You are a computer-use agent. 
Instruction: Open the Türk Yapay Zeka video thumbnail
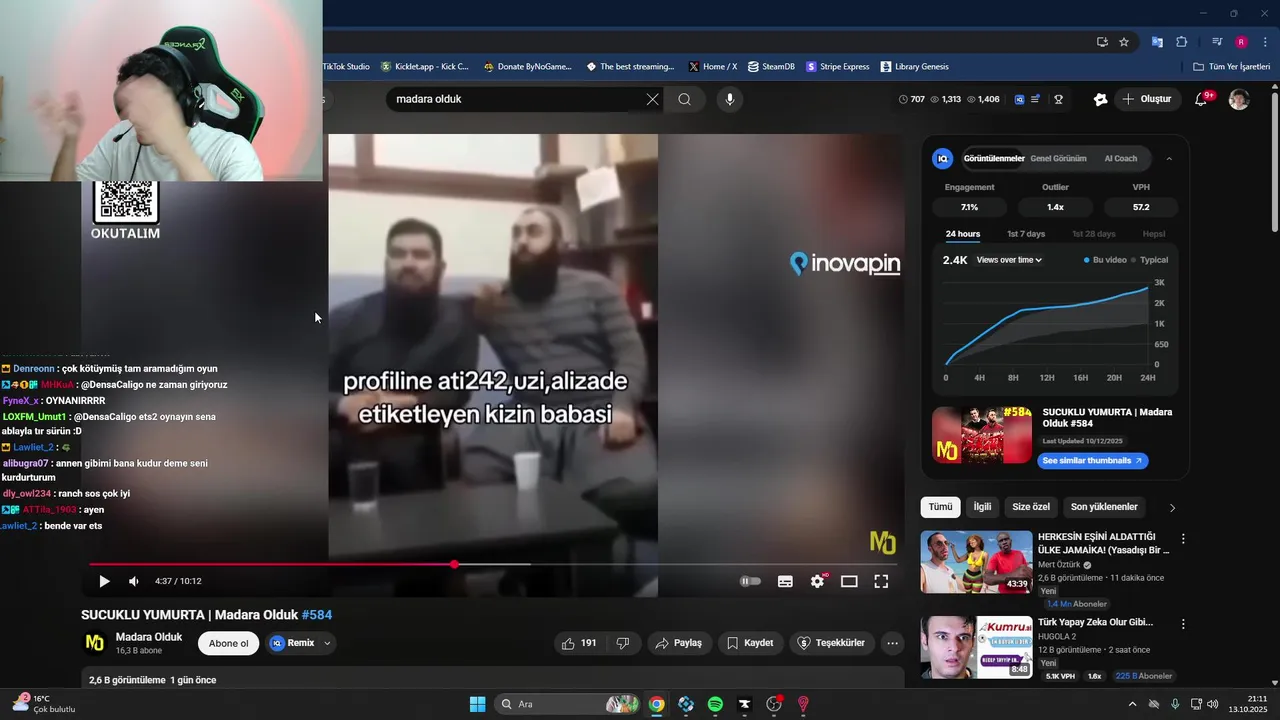click(977, 647)
